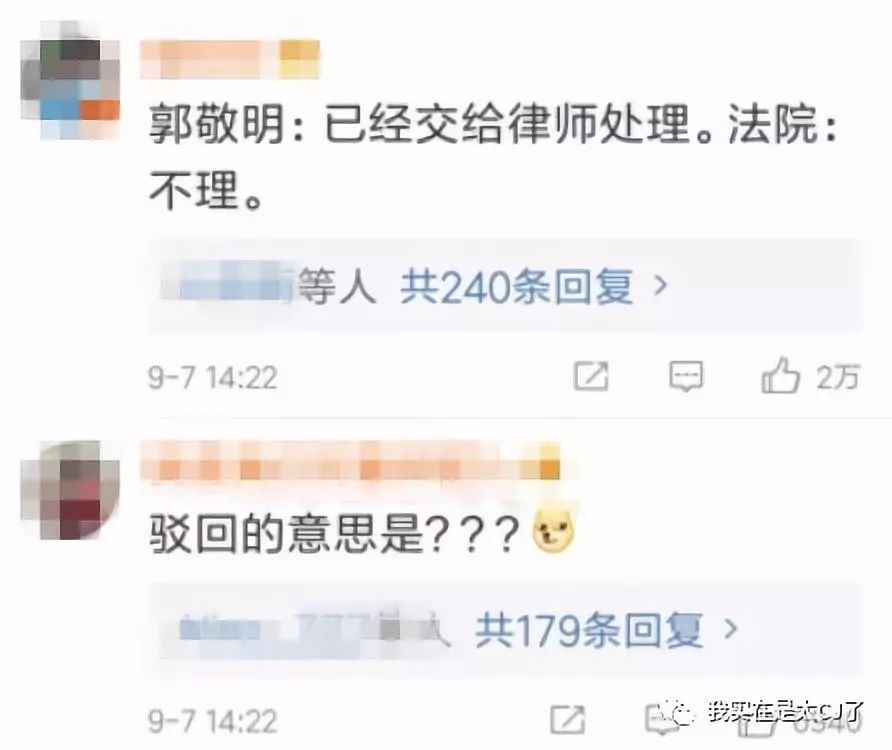Click the 驳回的意思是??? comment text
Screen dimensions: 892x750
pyautogui.click(x=334, y=534)
